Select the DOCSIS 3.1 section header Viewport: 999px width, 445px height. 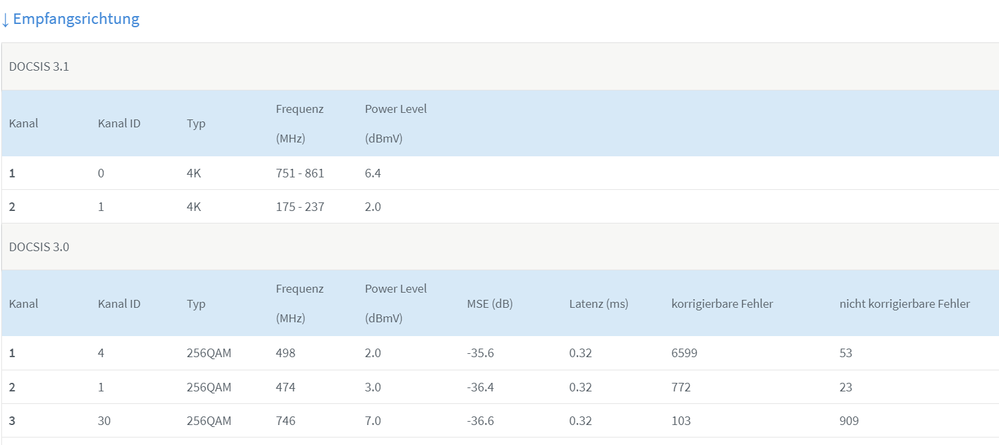tap(39, 67)
